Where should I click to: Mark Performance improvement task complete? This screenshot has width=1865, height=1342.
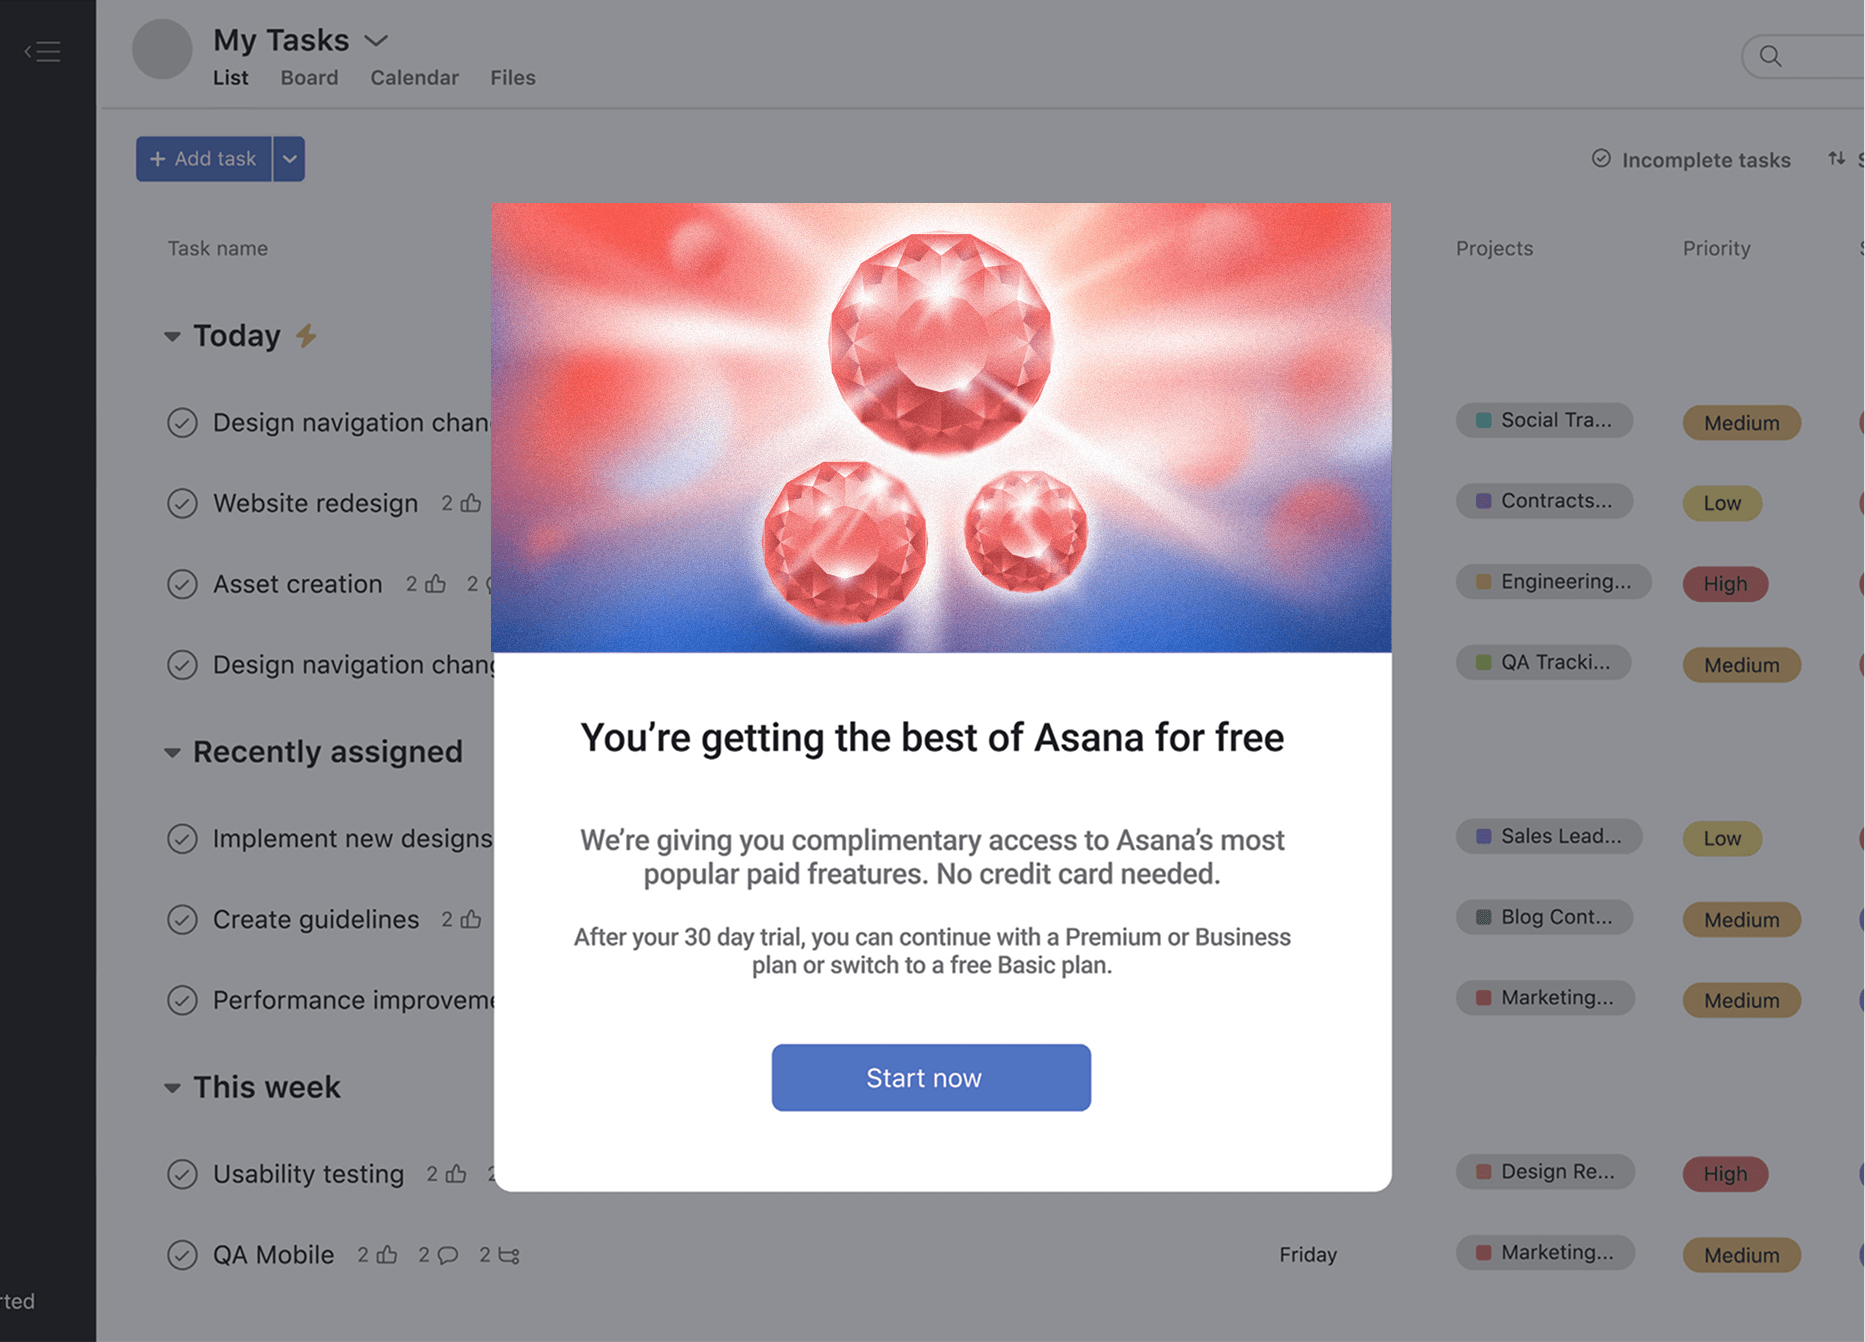click(x=182, y=1000)
